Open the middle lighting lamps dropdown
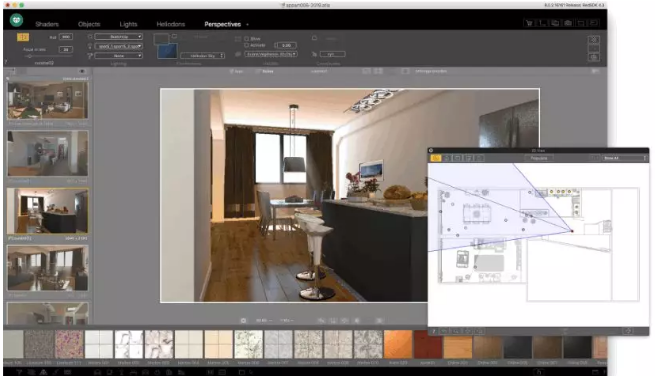655x378 pixels. [119, 46]
